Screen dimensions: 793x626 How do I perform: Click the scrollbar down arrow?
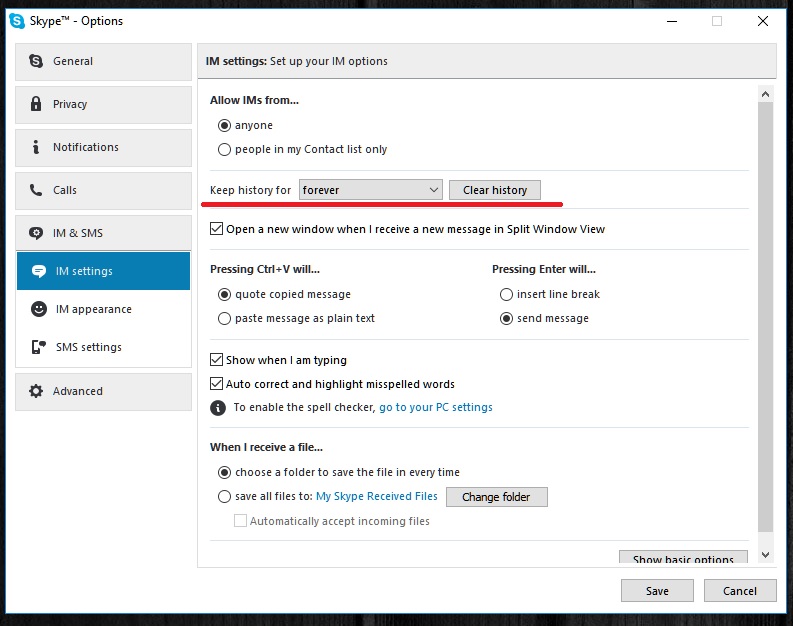tap(765, 555)
